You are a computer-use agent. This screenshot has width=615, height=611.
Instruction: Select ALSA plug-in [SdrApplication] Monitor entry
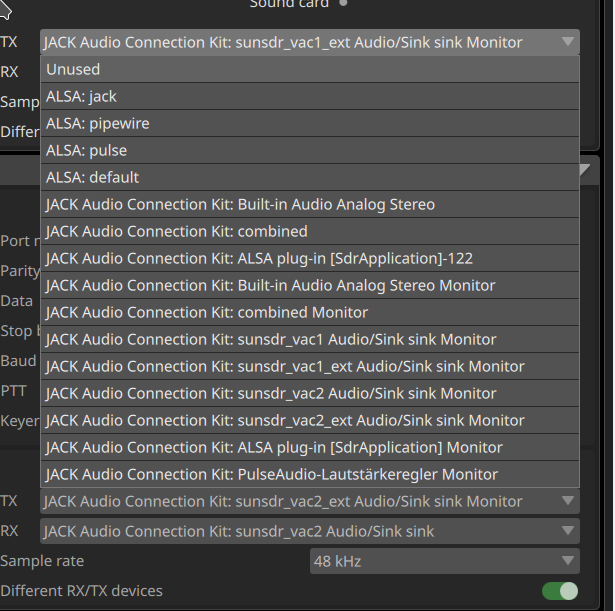click(310, 448)
